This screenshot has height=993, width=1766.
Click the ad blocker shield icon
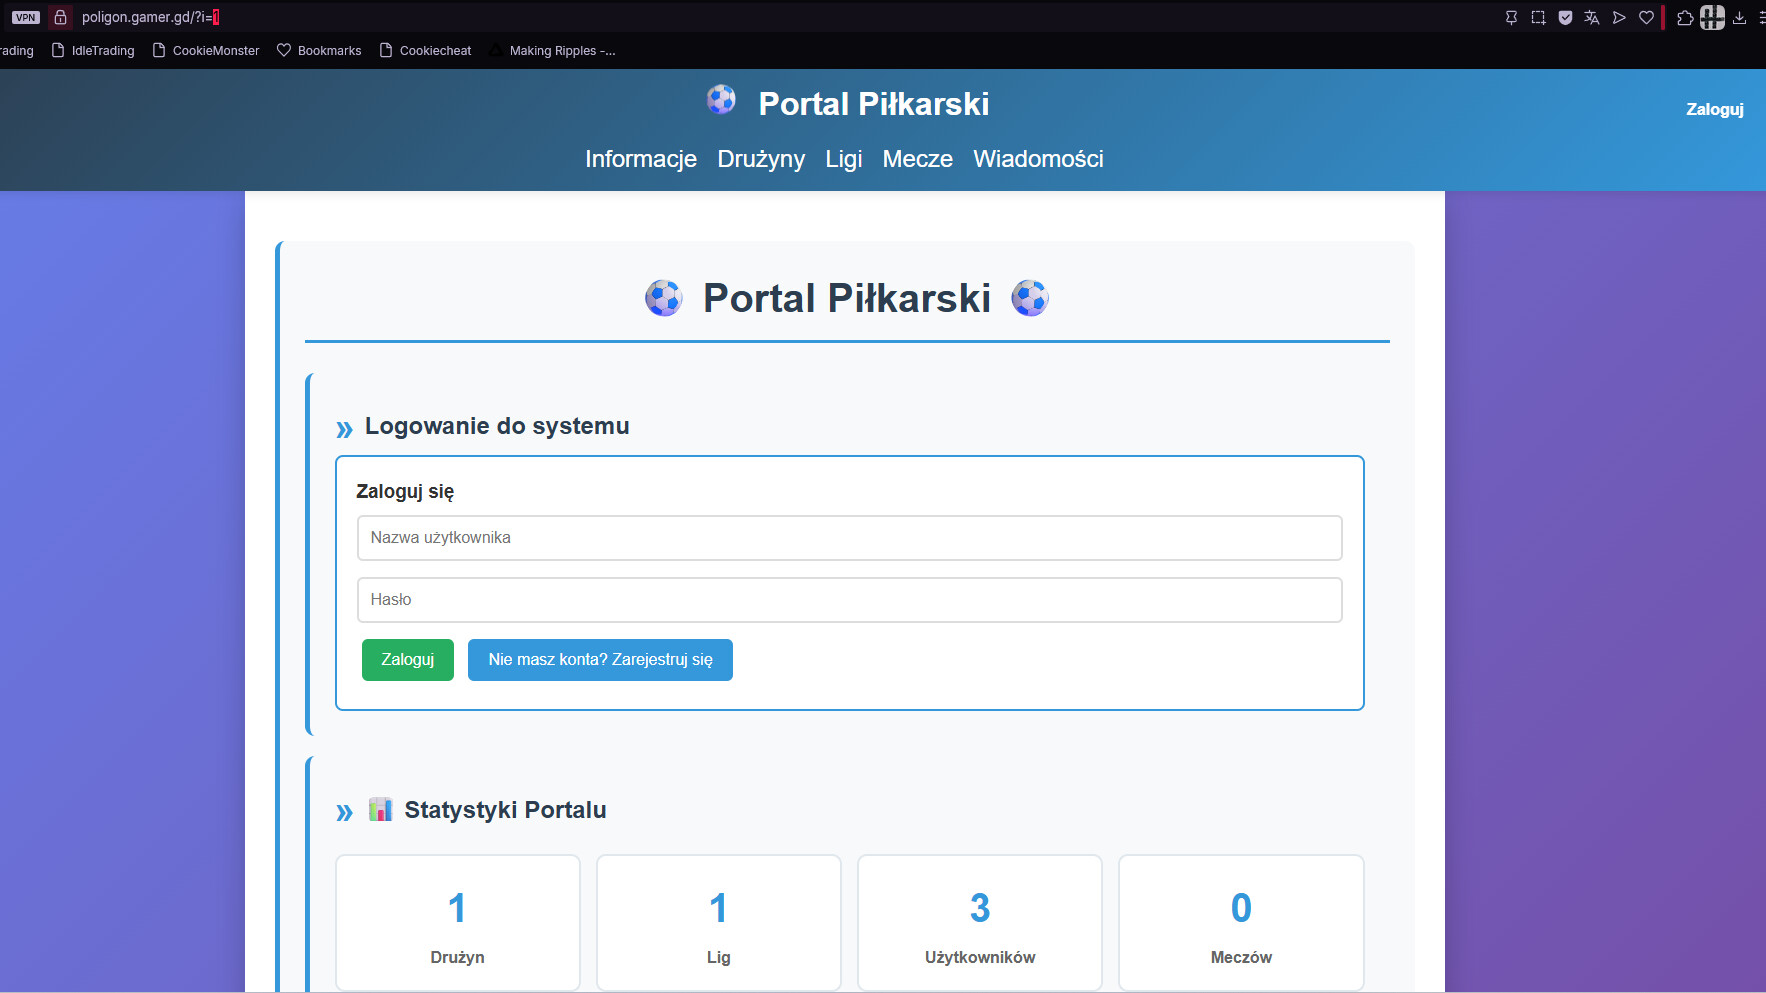click(x=1565, y=17)
